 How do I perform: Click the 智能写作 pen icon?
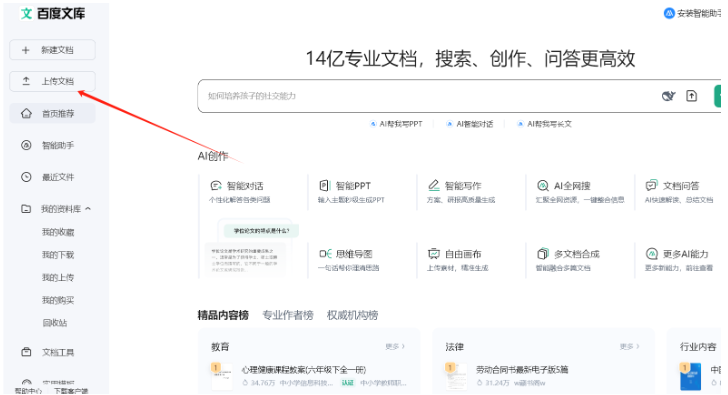pyautogui.click(x=434, y=185)
